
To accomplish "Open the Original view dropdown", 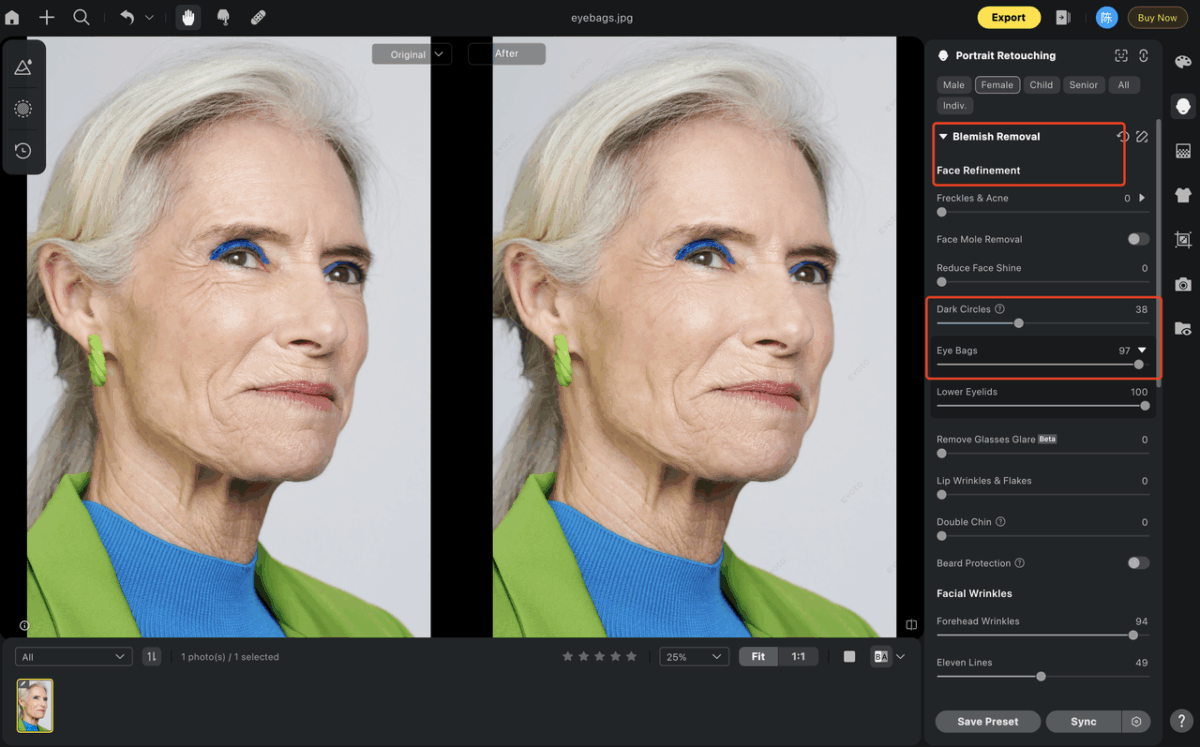I will tap(411, 54).
